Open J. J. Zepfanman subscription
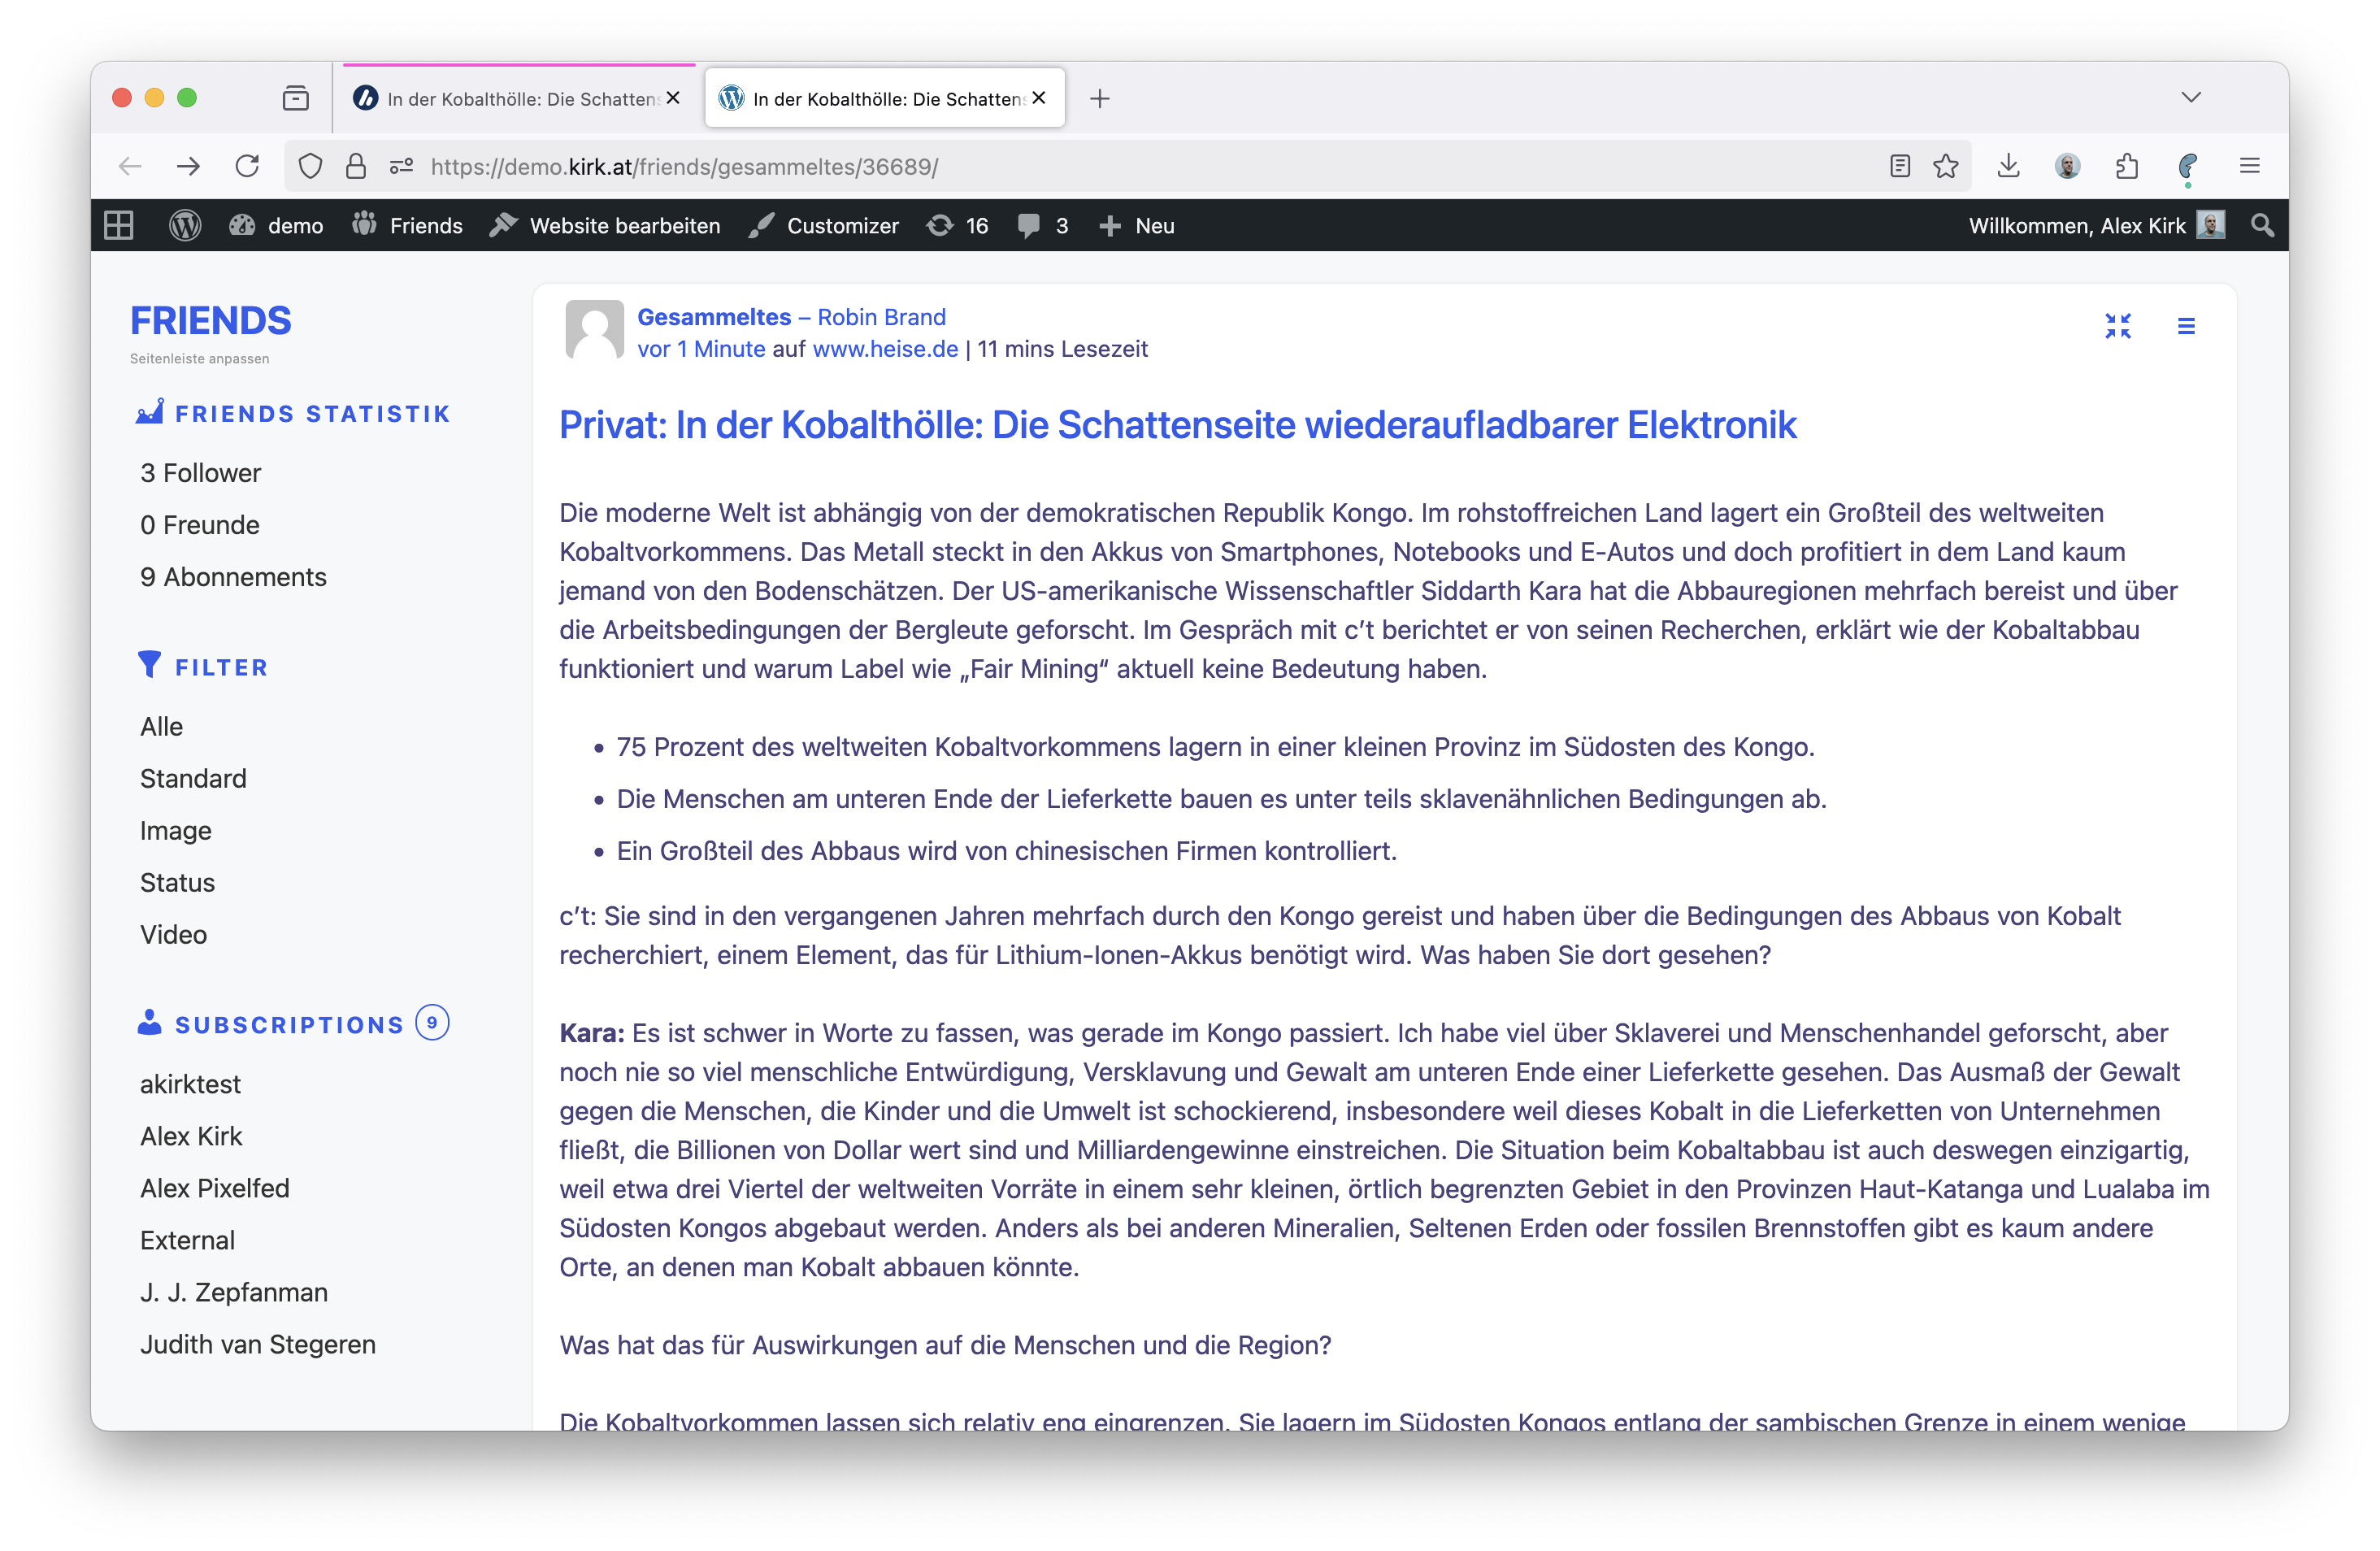 point(234,1292)
